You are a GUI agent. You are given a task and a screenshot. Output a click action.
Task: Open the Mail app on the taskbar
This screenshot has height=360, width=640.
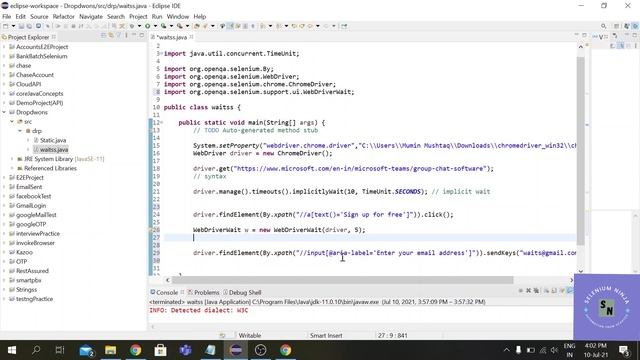click(x=86, y=350)
